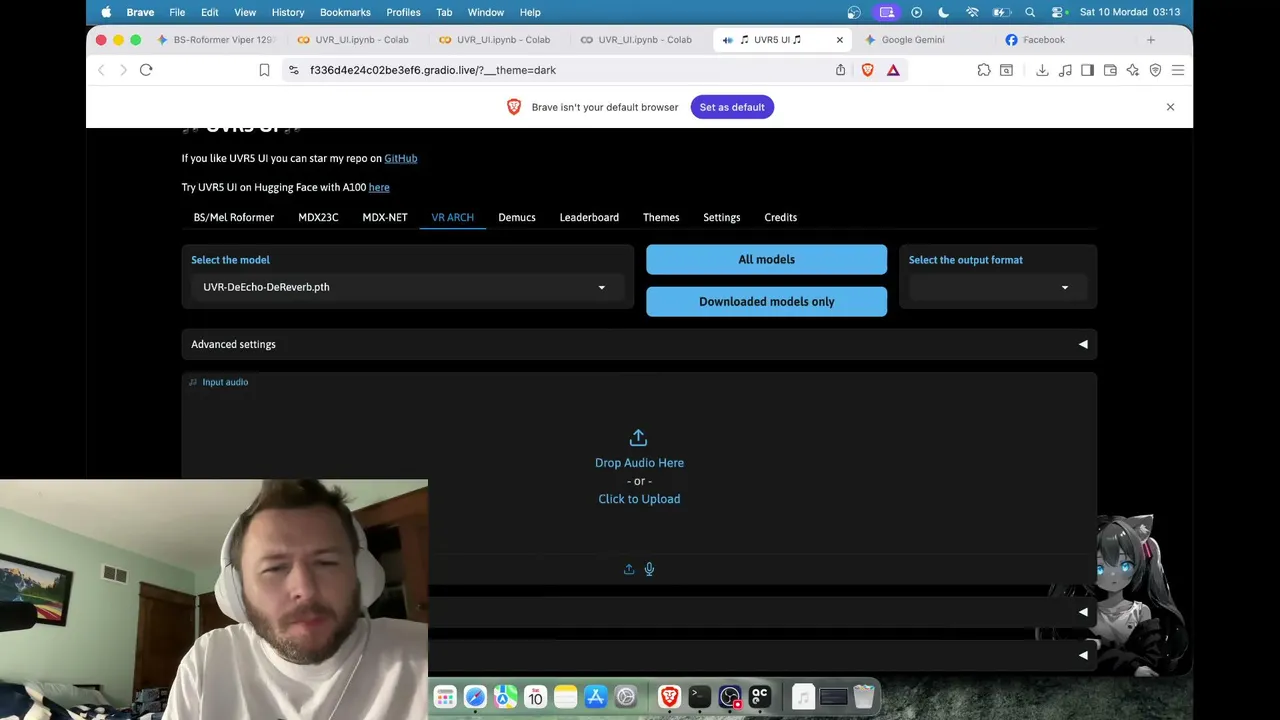This screenshot has width=1280, height=720.
Task: Open the Trash in the Dock
Action: pyautogui.click(x=863, y=697)
